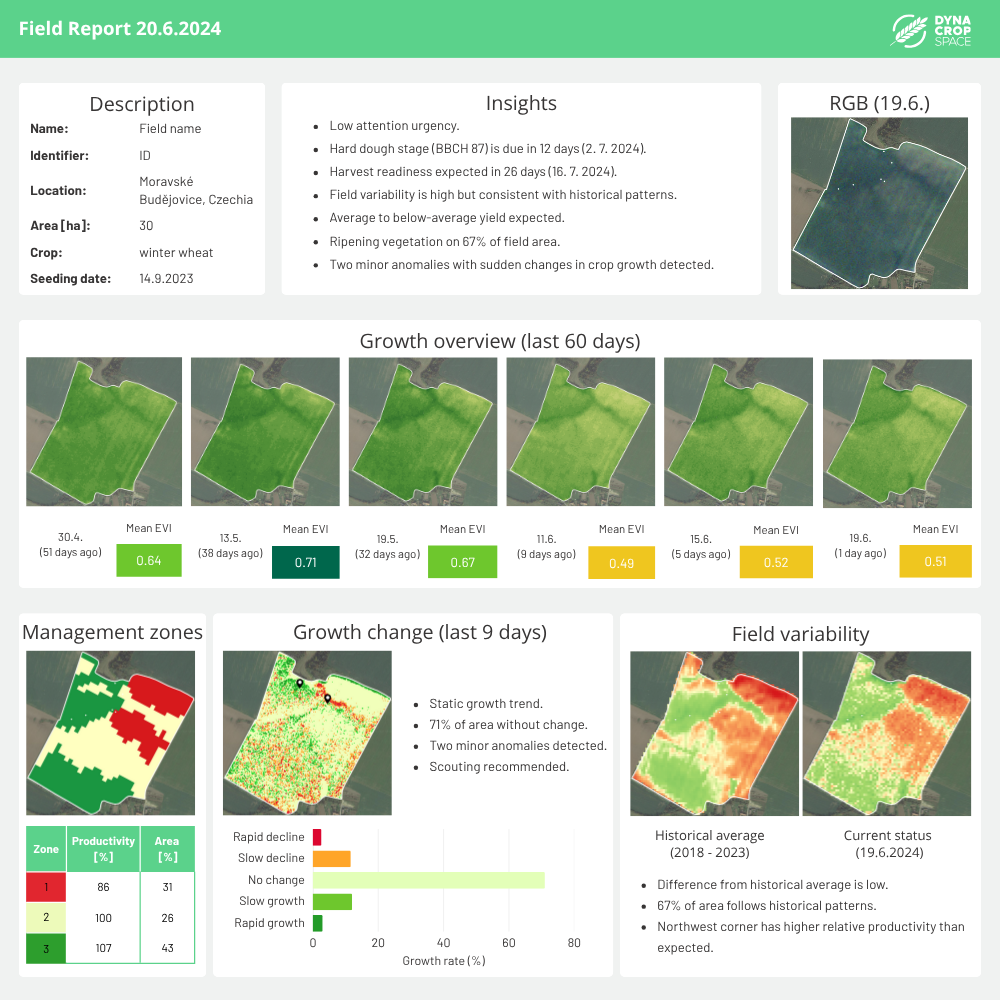1000x1000 pixels.
Task: Click the right anomaly pin on growth change map
Action: pos(327,698)
